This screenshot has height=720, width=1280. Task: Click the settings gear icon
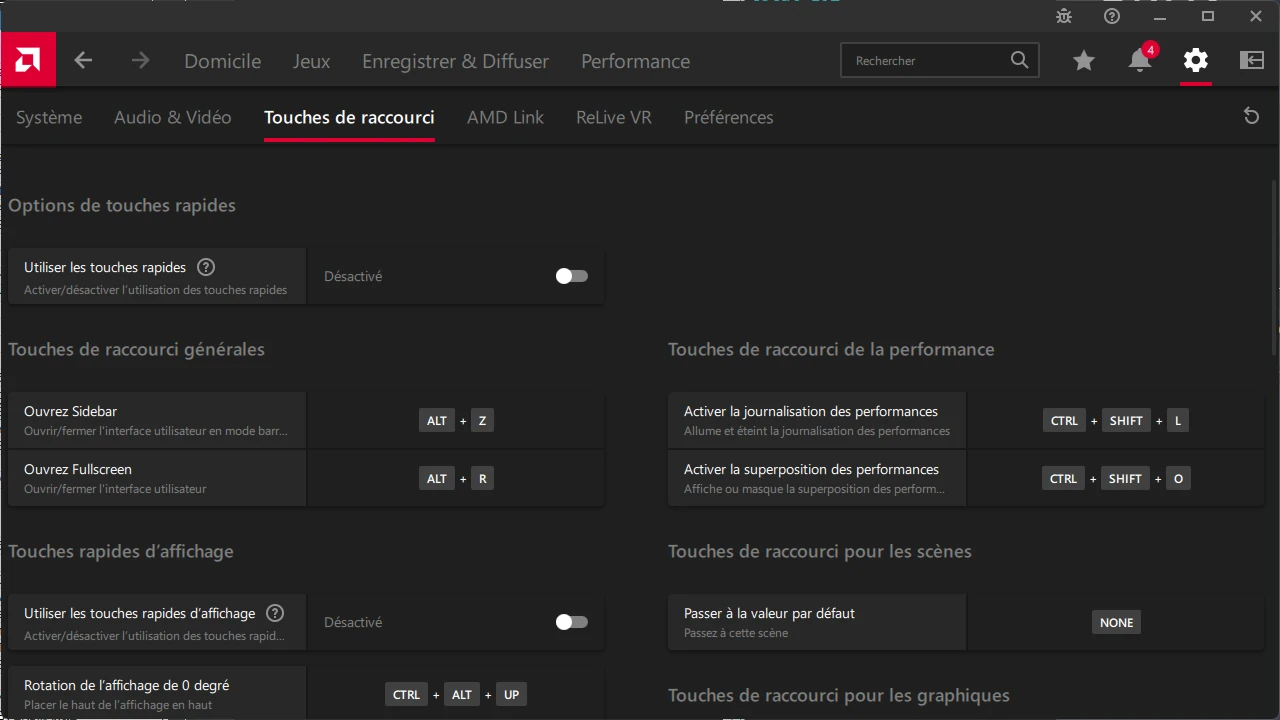1195,60
